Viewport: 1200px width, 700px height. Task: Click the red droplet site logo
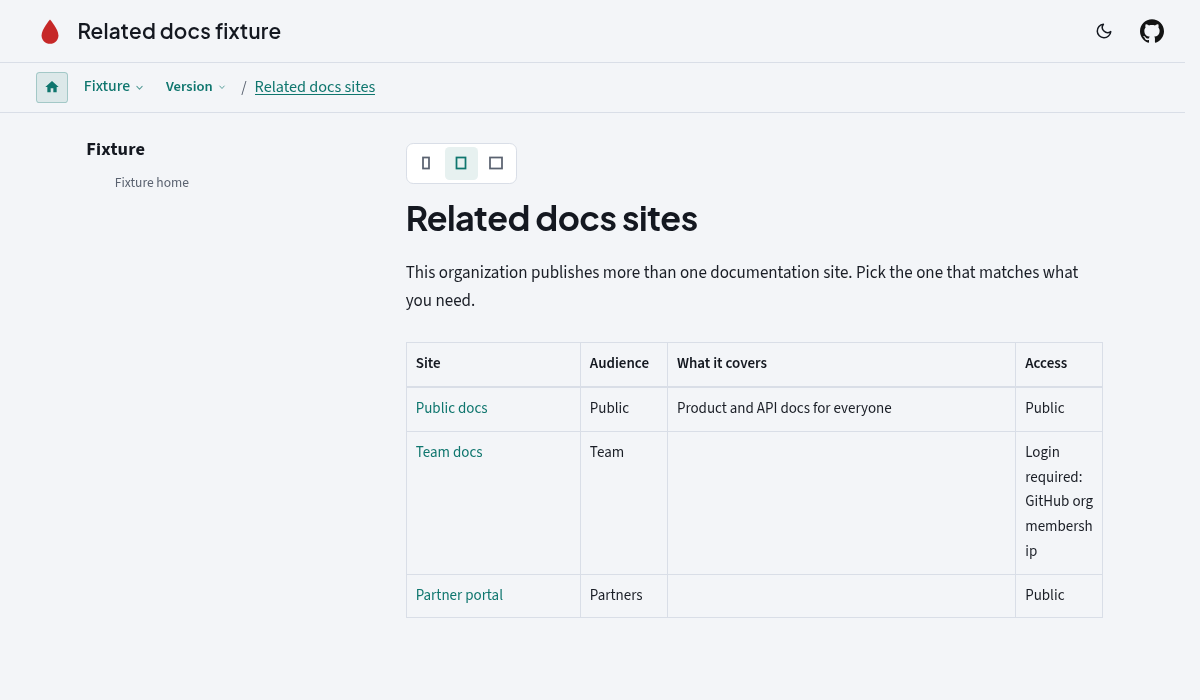coord(50,32)
